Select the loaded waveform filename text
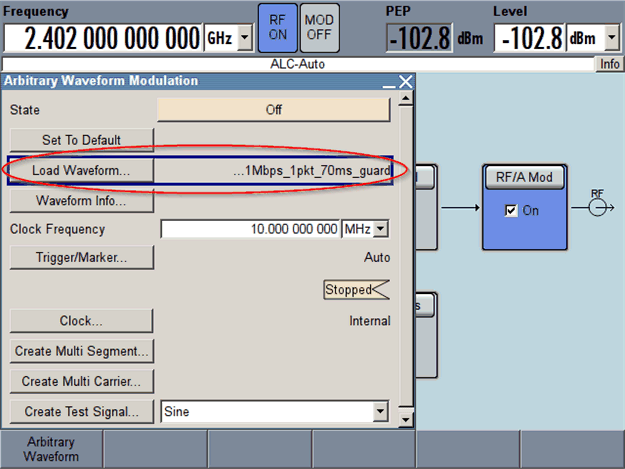Screen dimensions: 625x469 [312, 171]
